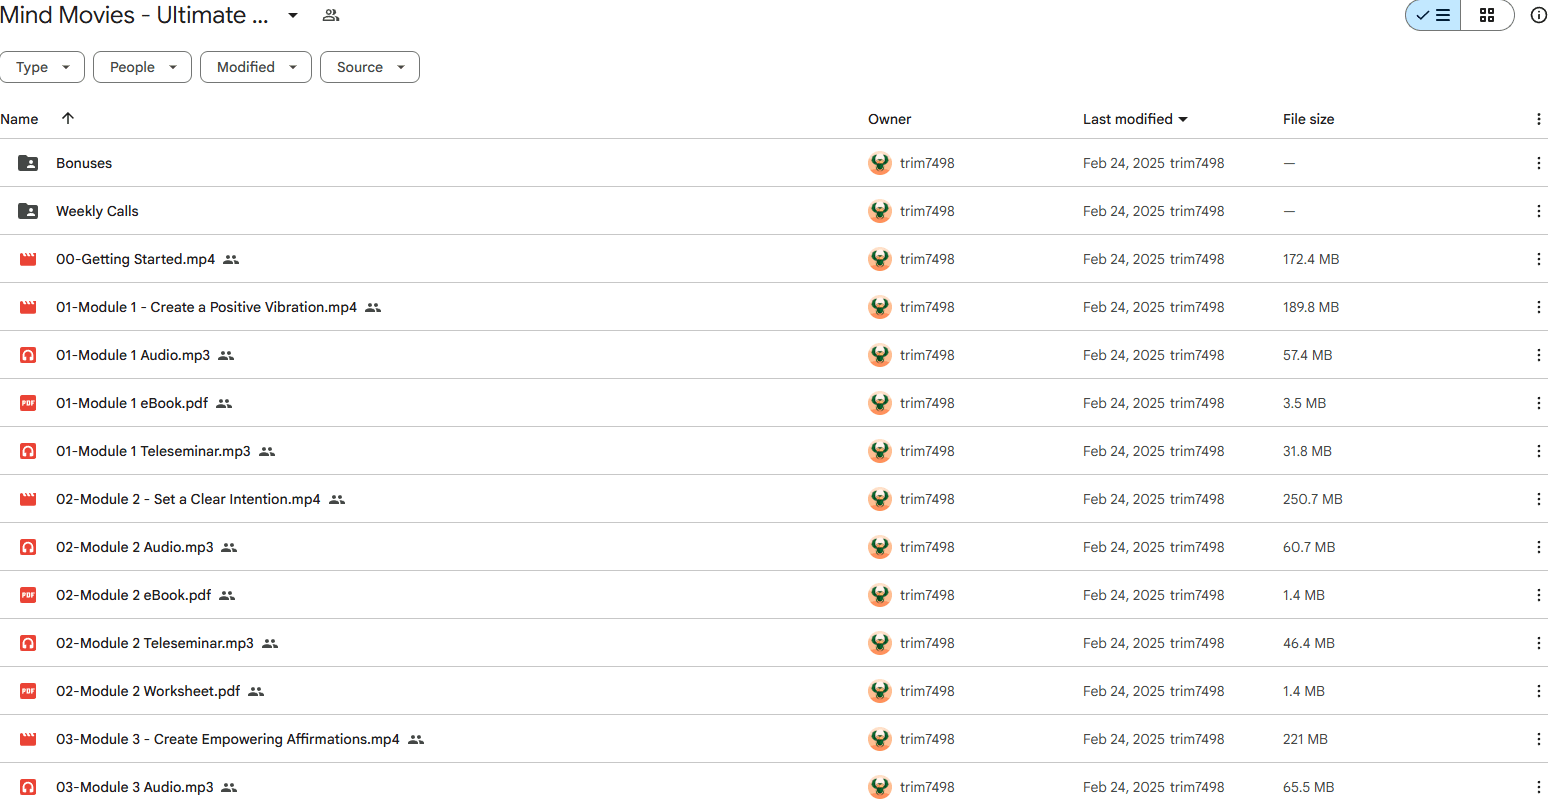The image size is (1548, 803).
Task: Click shared icon next to 00-Getting Started.mp4
Action: (231, 259)
